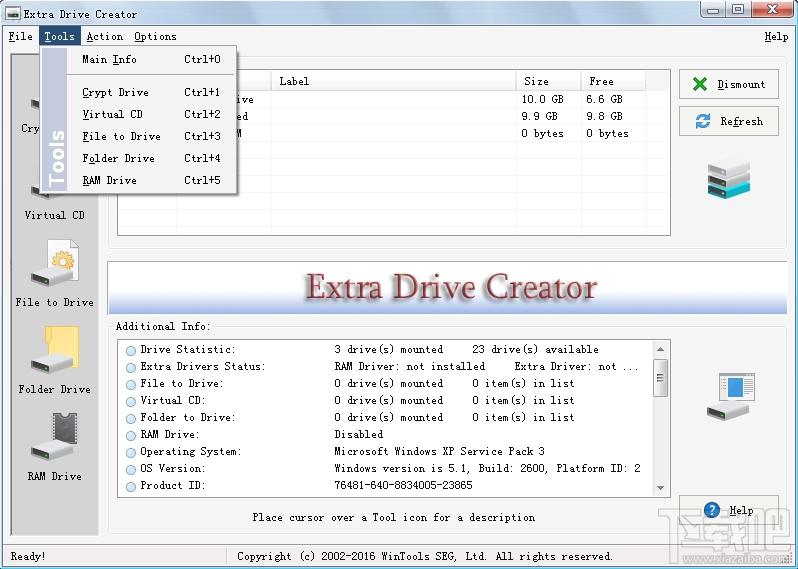Viewport: 798px width, 569px height.
Task: Open the Help menu in the menu bar
Action: click(776, 37)
